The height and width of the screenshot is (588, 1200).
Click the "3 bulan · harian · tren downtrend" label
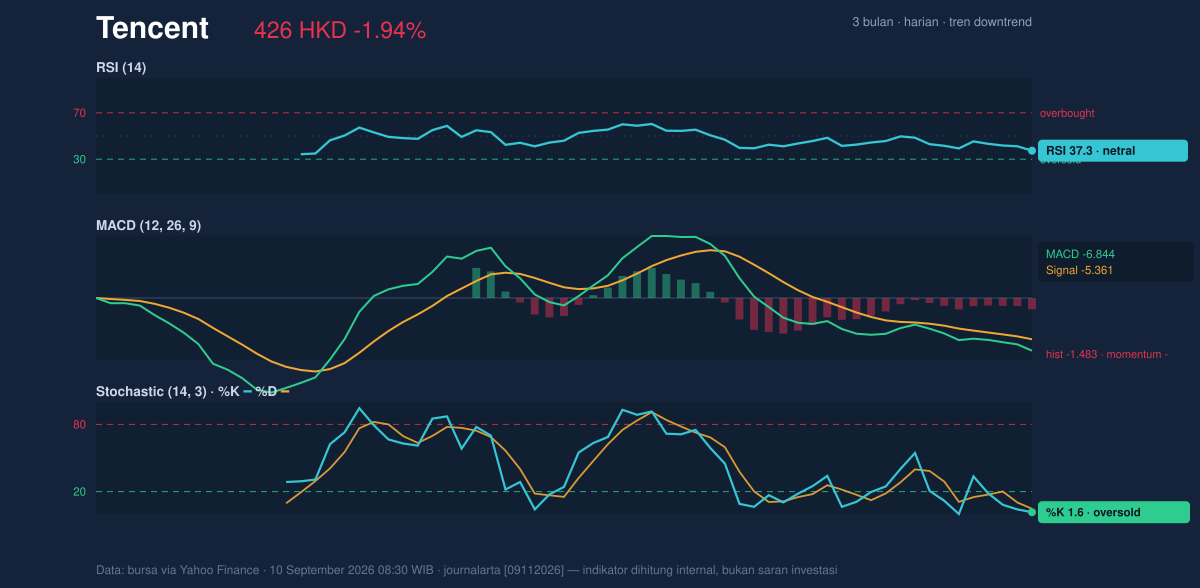point(942,22)
